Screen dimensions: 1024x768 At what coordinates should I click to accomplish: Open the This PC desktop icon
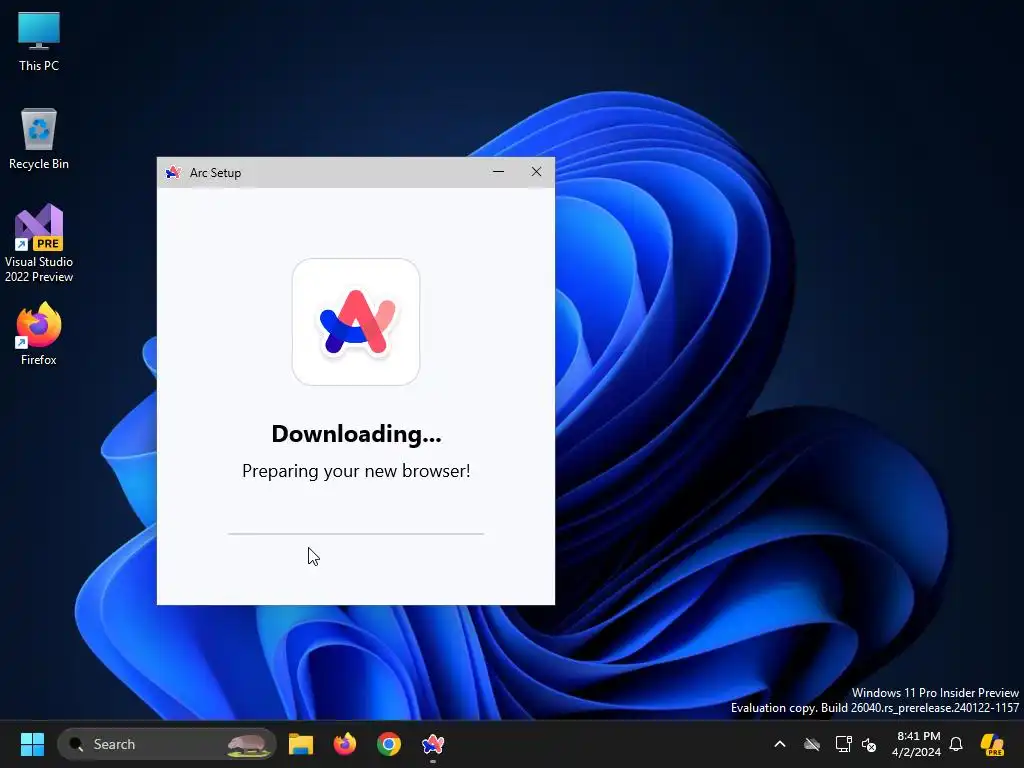tap(39, 41)
